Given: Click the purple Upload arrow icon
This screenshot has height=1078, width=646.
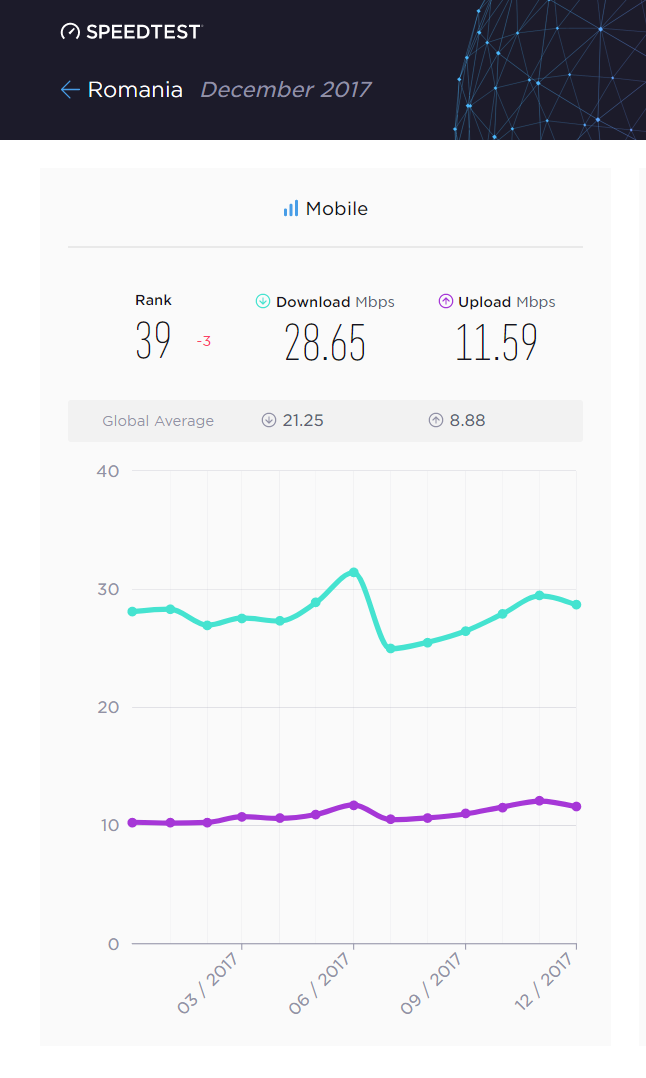Looking at the screenshot, I should coord(446,301).
